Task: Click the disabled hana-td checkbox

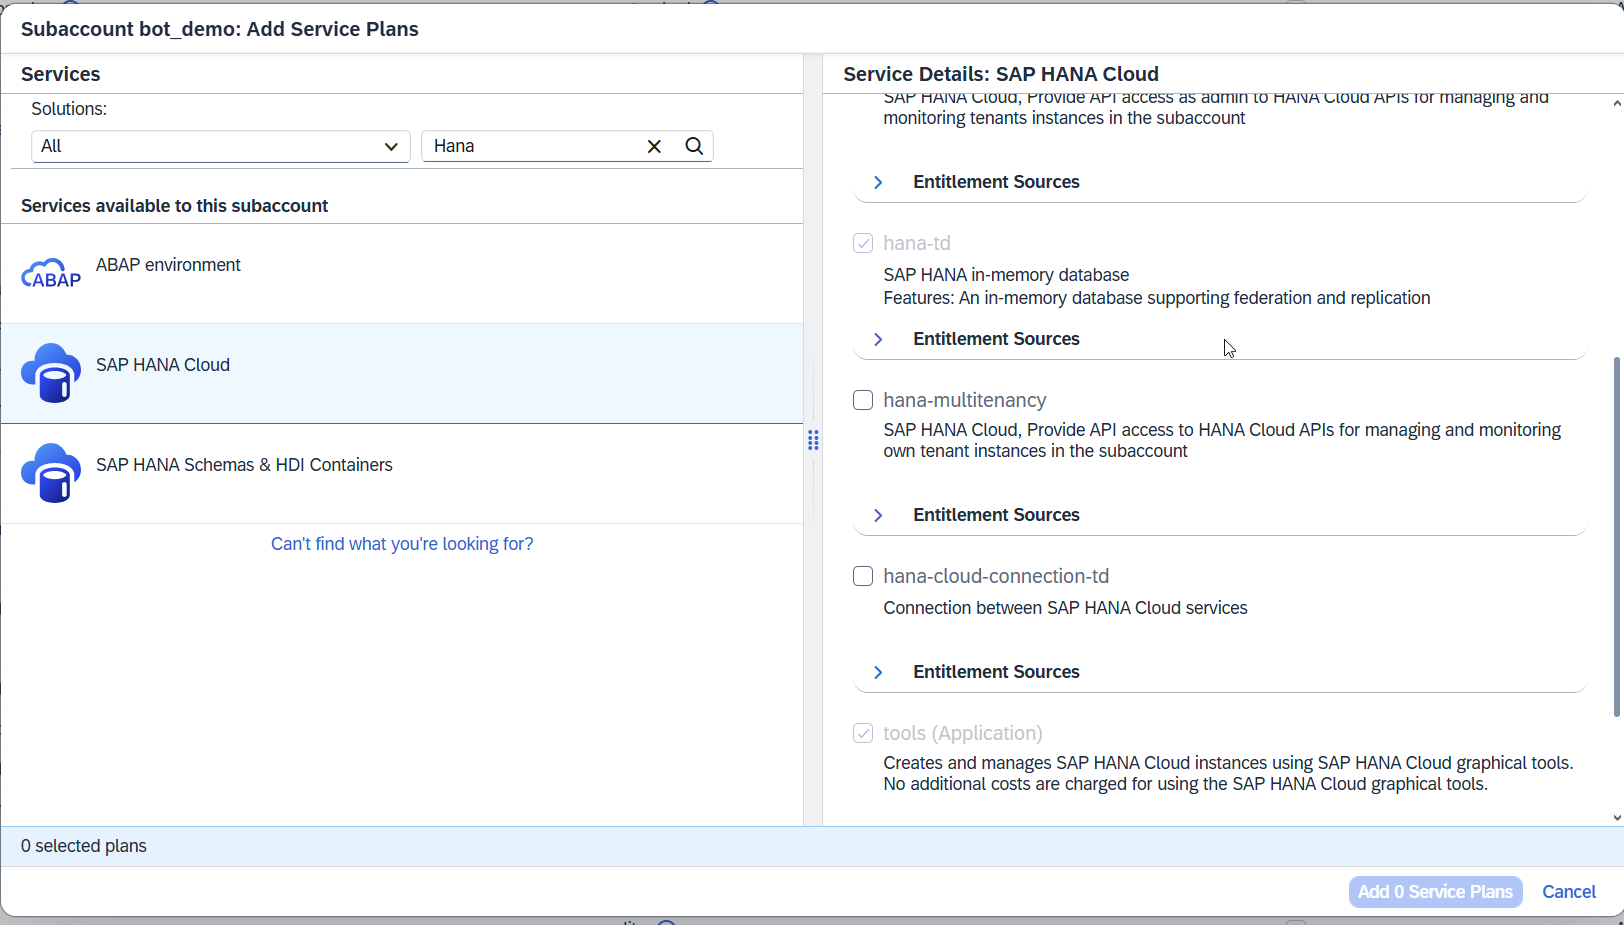Action: click(x=863, y=243)
